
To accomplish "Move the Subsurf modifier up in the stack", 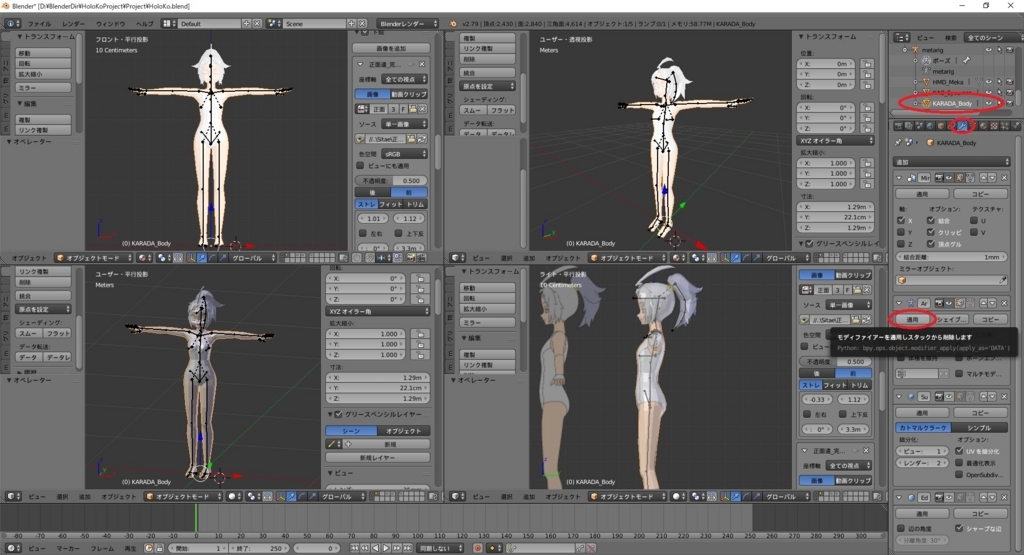I will (x=984, y=396).
